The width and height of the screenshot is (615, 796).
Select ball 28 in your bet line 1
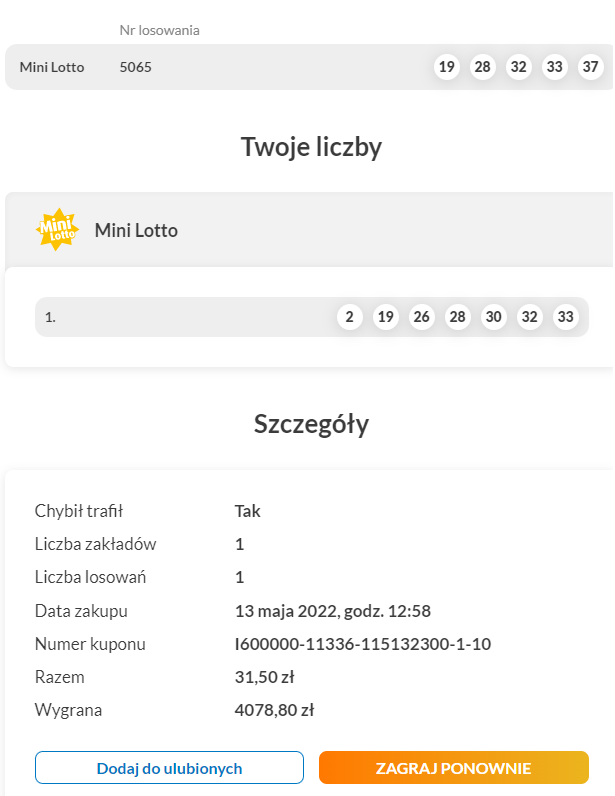pyautogui.click(x=457, y=317)
